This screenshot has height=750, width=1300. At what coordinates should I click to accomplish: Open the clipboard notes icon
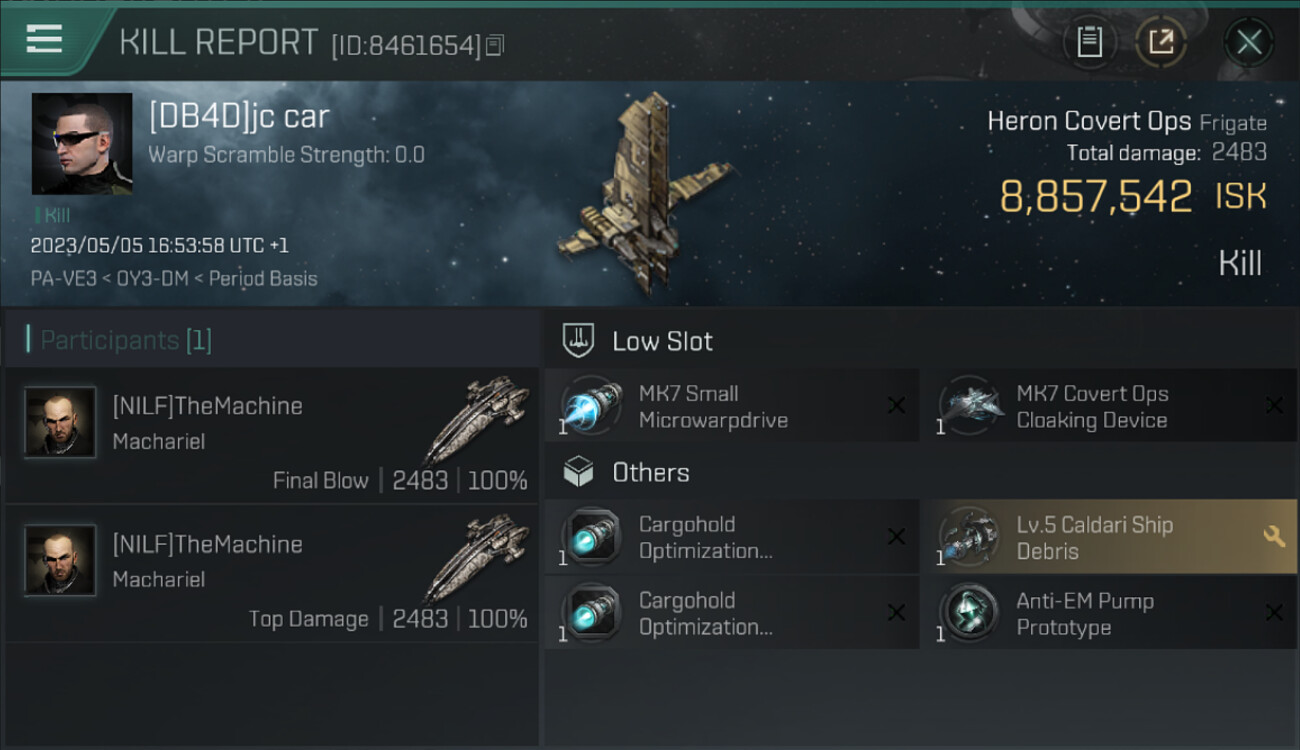pos(1089,42)
